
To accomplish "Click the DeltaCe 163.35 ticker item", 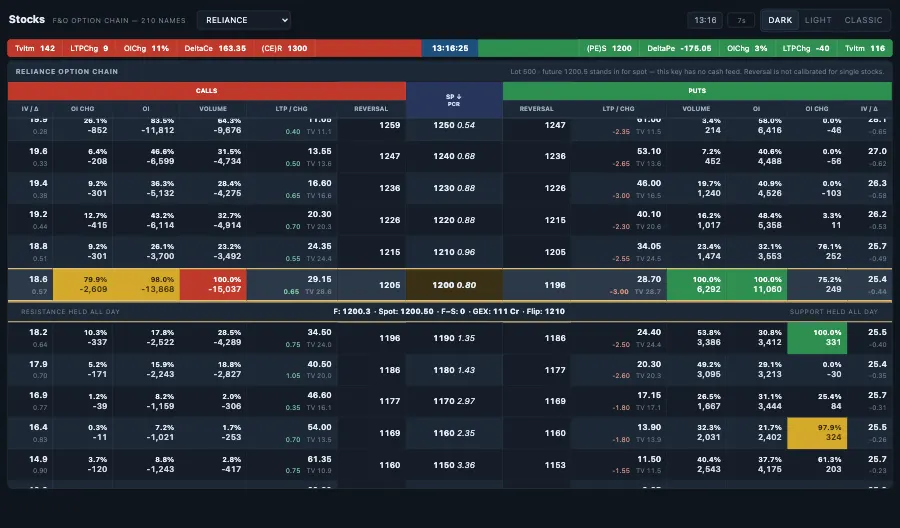I will pyautogui.click(x=215, y=48).
